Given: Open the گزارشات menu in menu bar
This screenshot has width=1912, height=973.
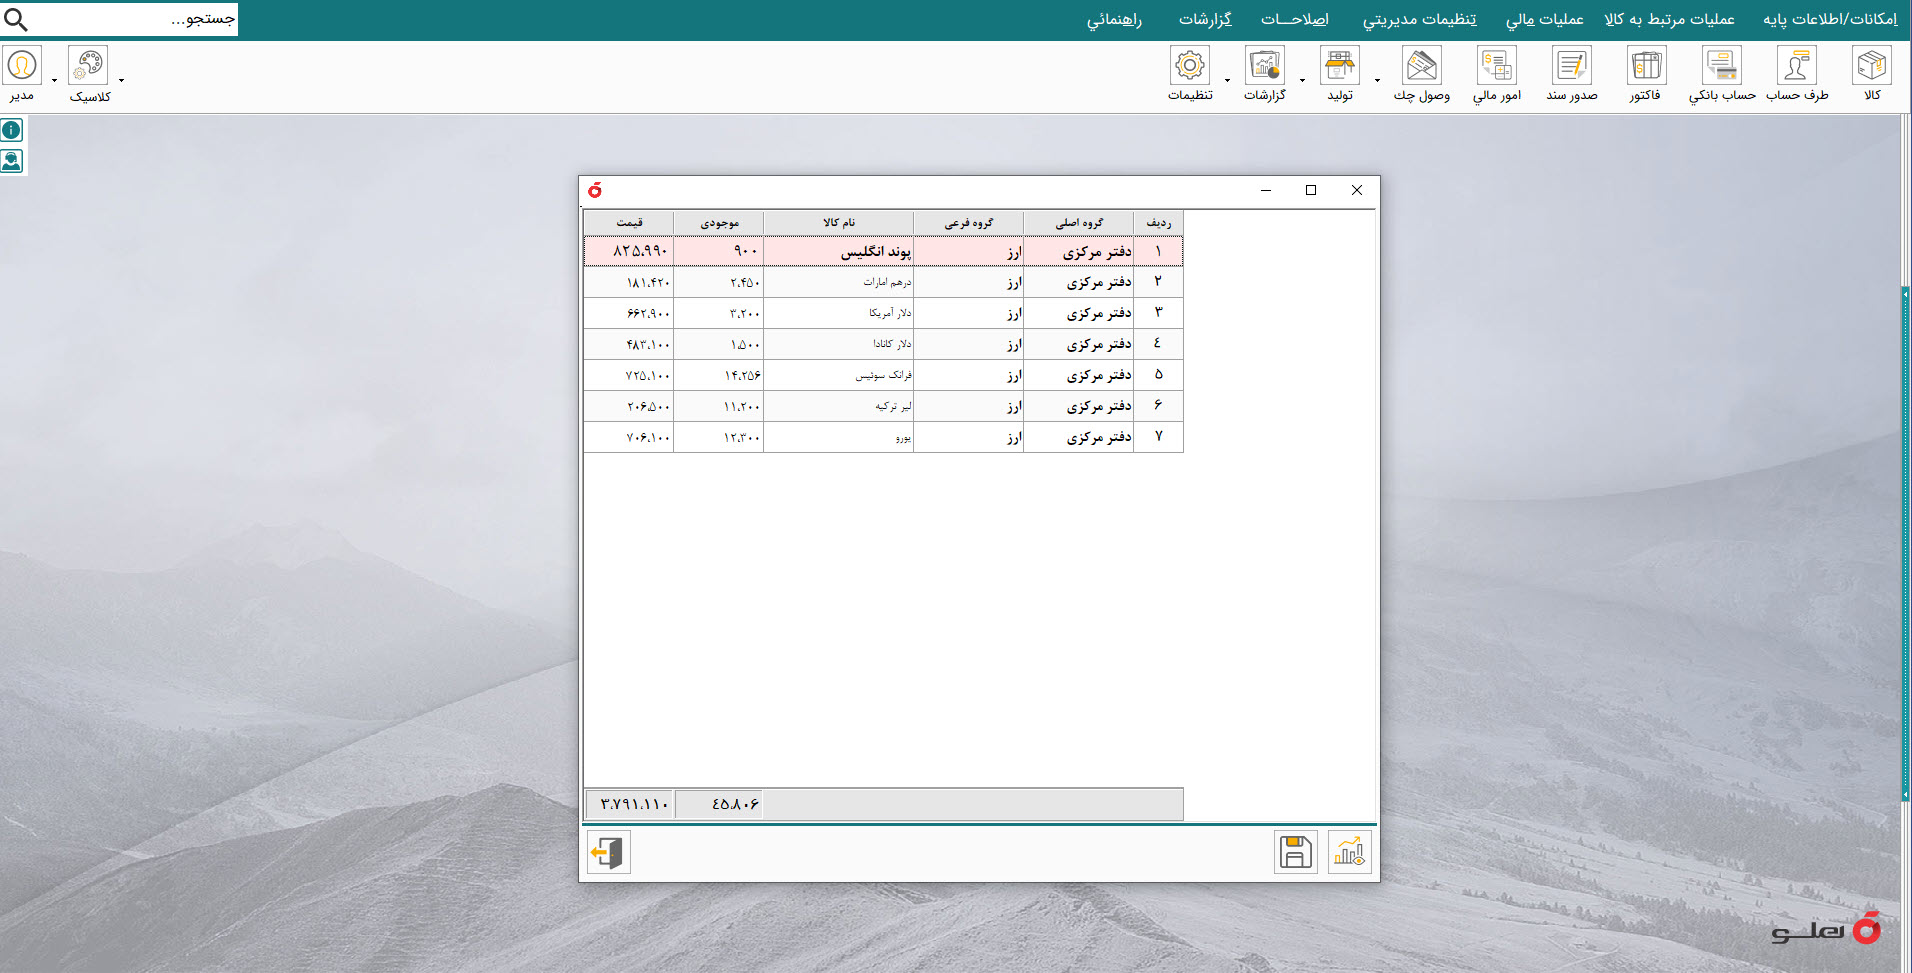Looking at the screenshot, I should [x=1205, y=19].
